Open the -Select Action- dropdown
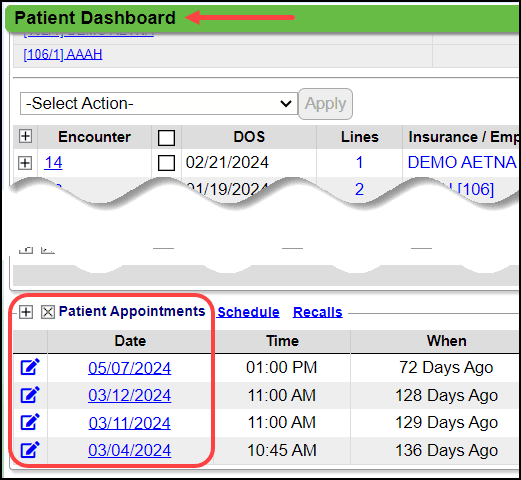Image resolution: width=521 pixels, height=480 pixels. pyautogui.click(x=159, y=104)
